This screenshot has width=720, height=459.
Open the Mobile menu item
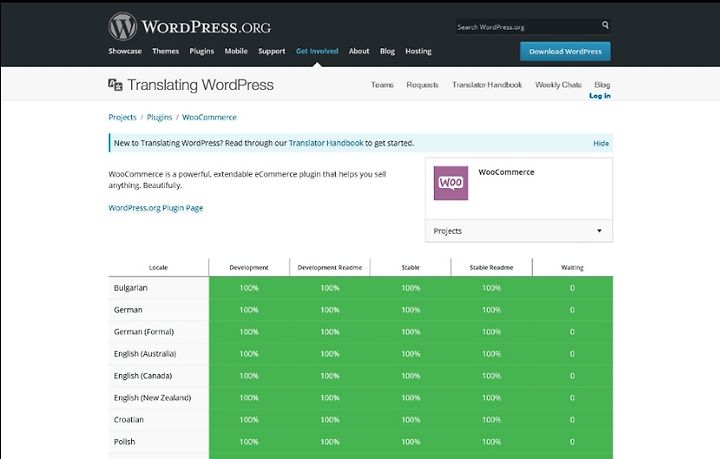tap(236, 51)
